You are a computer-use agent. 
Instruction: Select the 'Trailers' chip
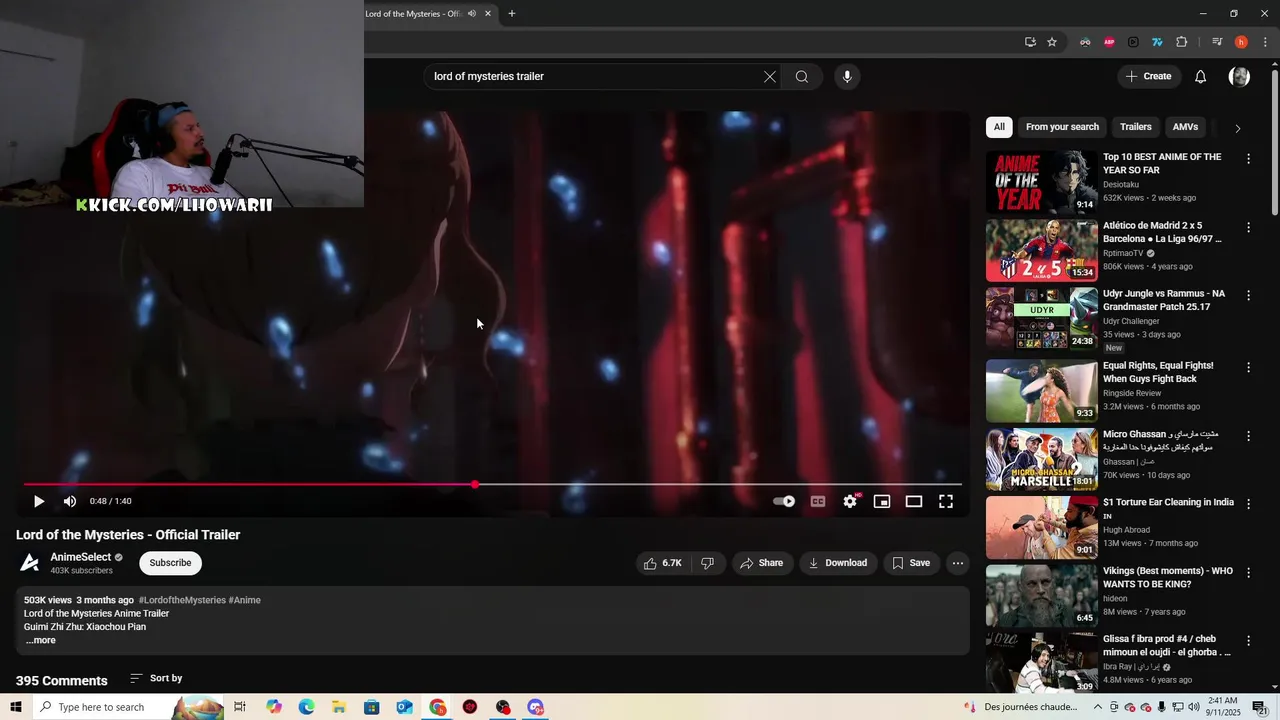[1136, 127]
